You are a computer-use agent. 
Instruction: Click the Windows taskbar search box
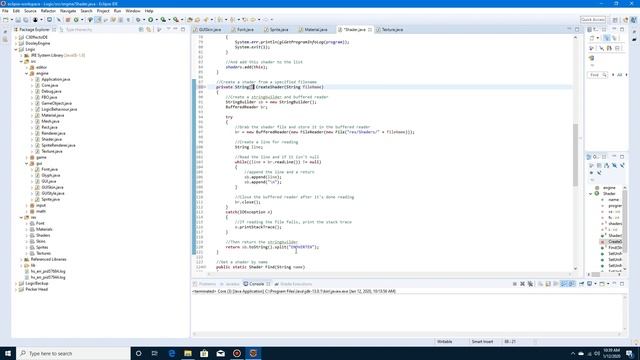coord(73,353)
